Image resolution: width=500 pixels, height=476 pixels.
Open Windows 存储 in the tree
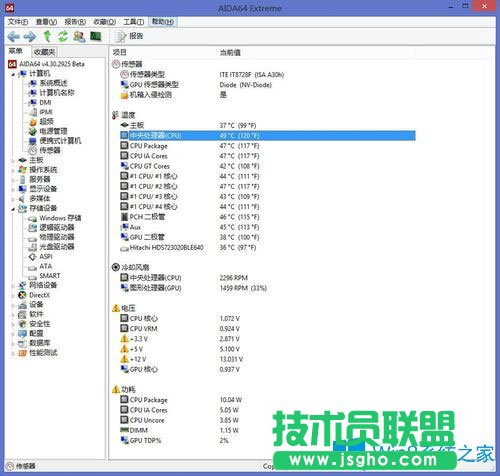[x=55, y=218]
